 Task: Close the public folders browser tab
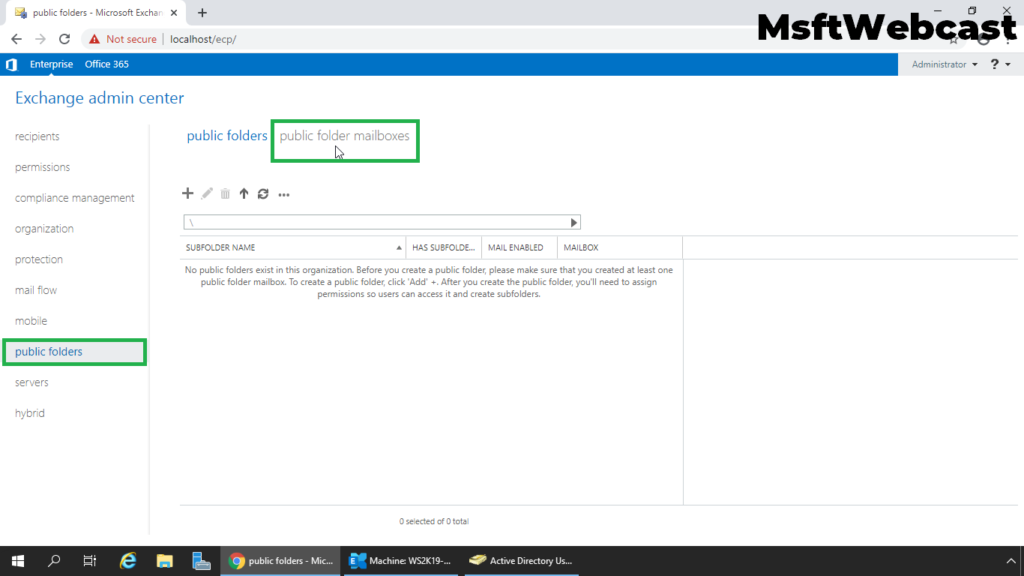(x=174, y=12)
